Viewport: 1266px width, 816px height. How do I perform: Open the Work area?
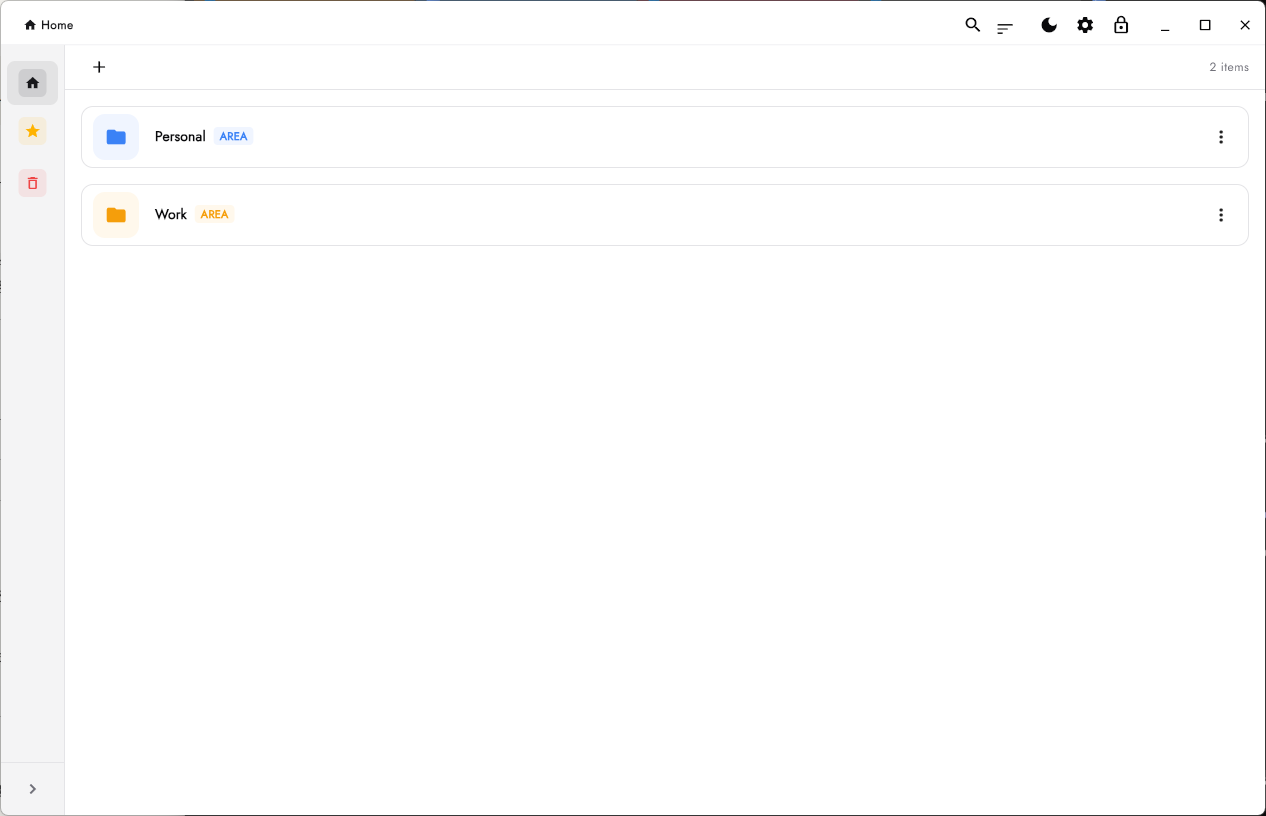(665, 215)
